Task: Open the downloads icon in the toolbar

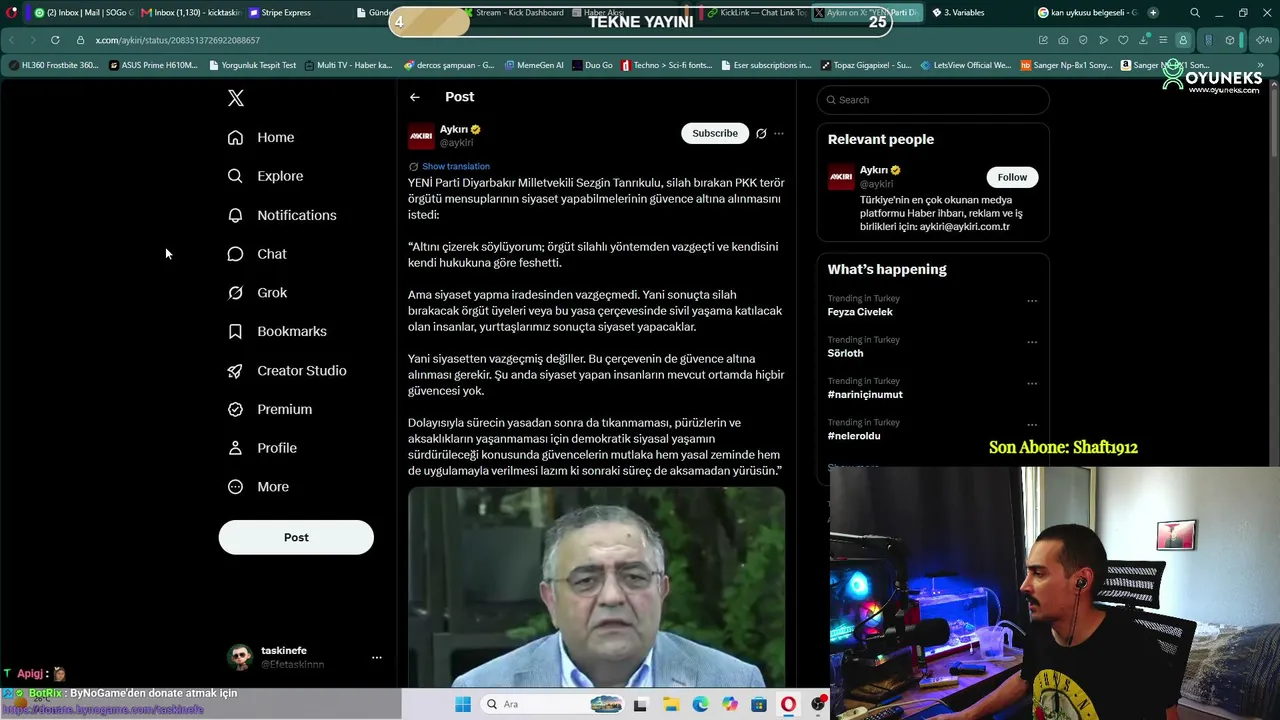Action: (x=1144, y=40)
